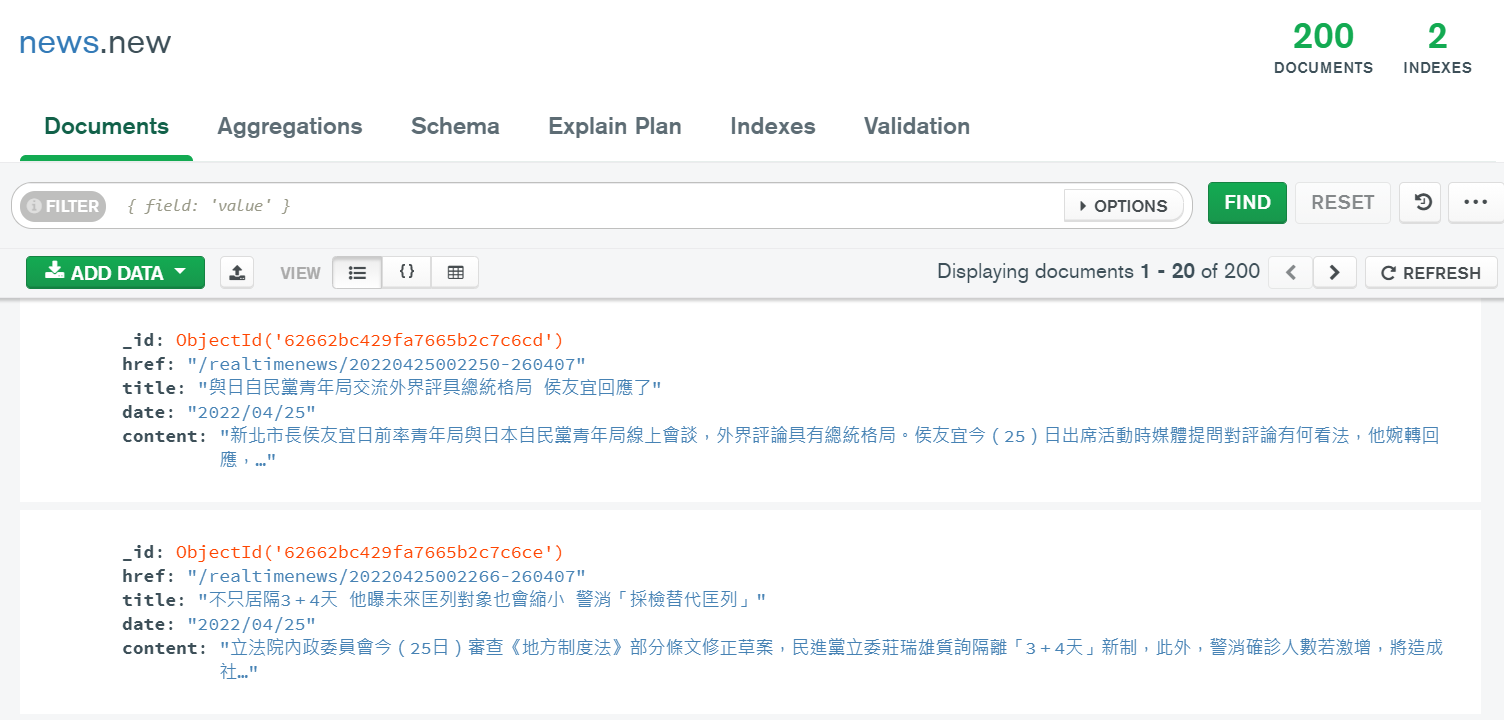This screenshot has width=1504, height=720.
Task: Open the Indexes tab
Action: click(772, 126)
